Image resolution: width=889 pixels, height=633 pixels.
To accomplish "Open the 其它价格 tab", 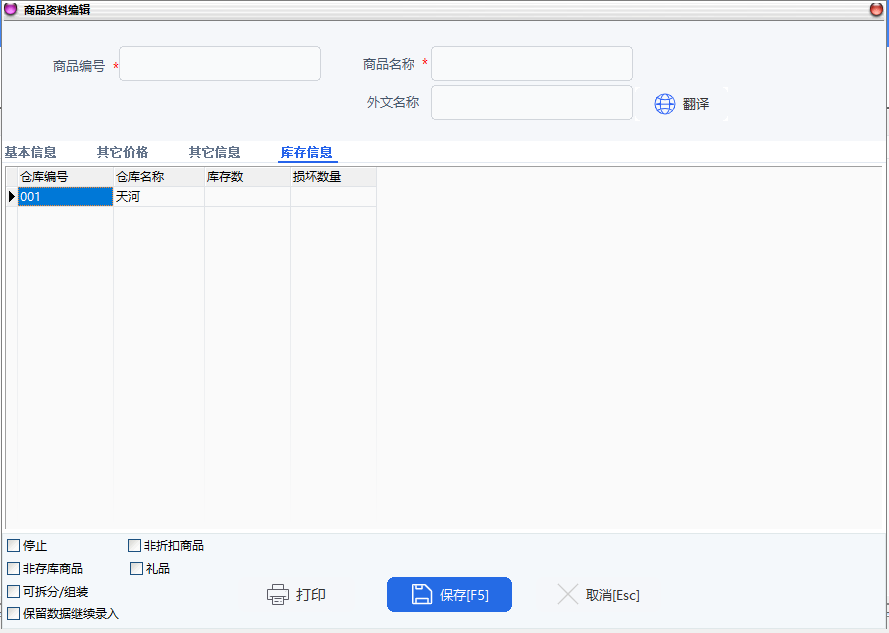I will (122, 153).
